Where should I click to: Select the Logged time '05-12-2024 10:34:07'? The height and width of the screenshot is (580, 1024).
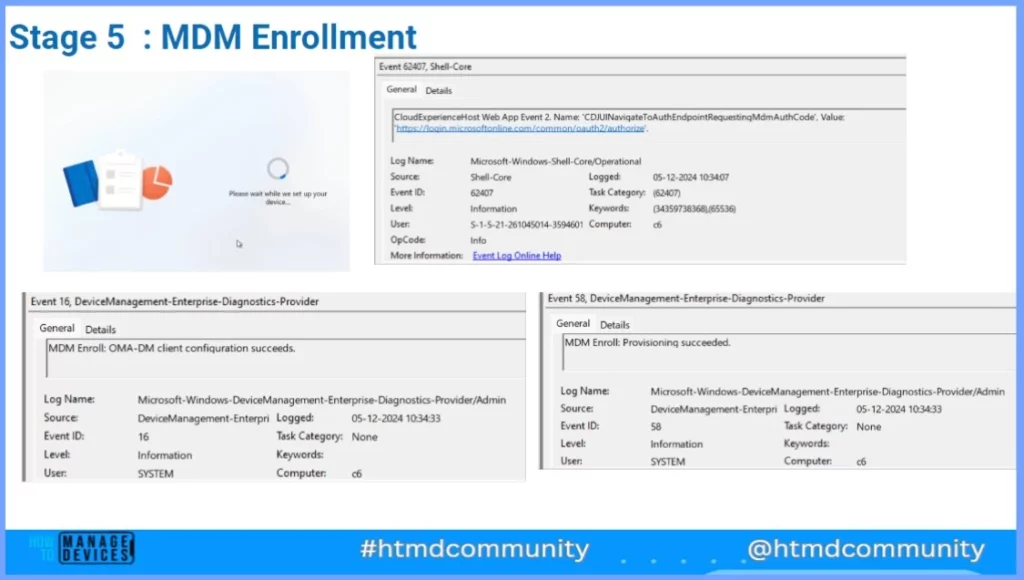point(691,177)
